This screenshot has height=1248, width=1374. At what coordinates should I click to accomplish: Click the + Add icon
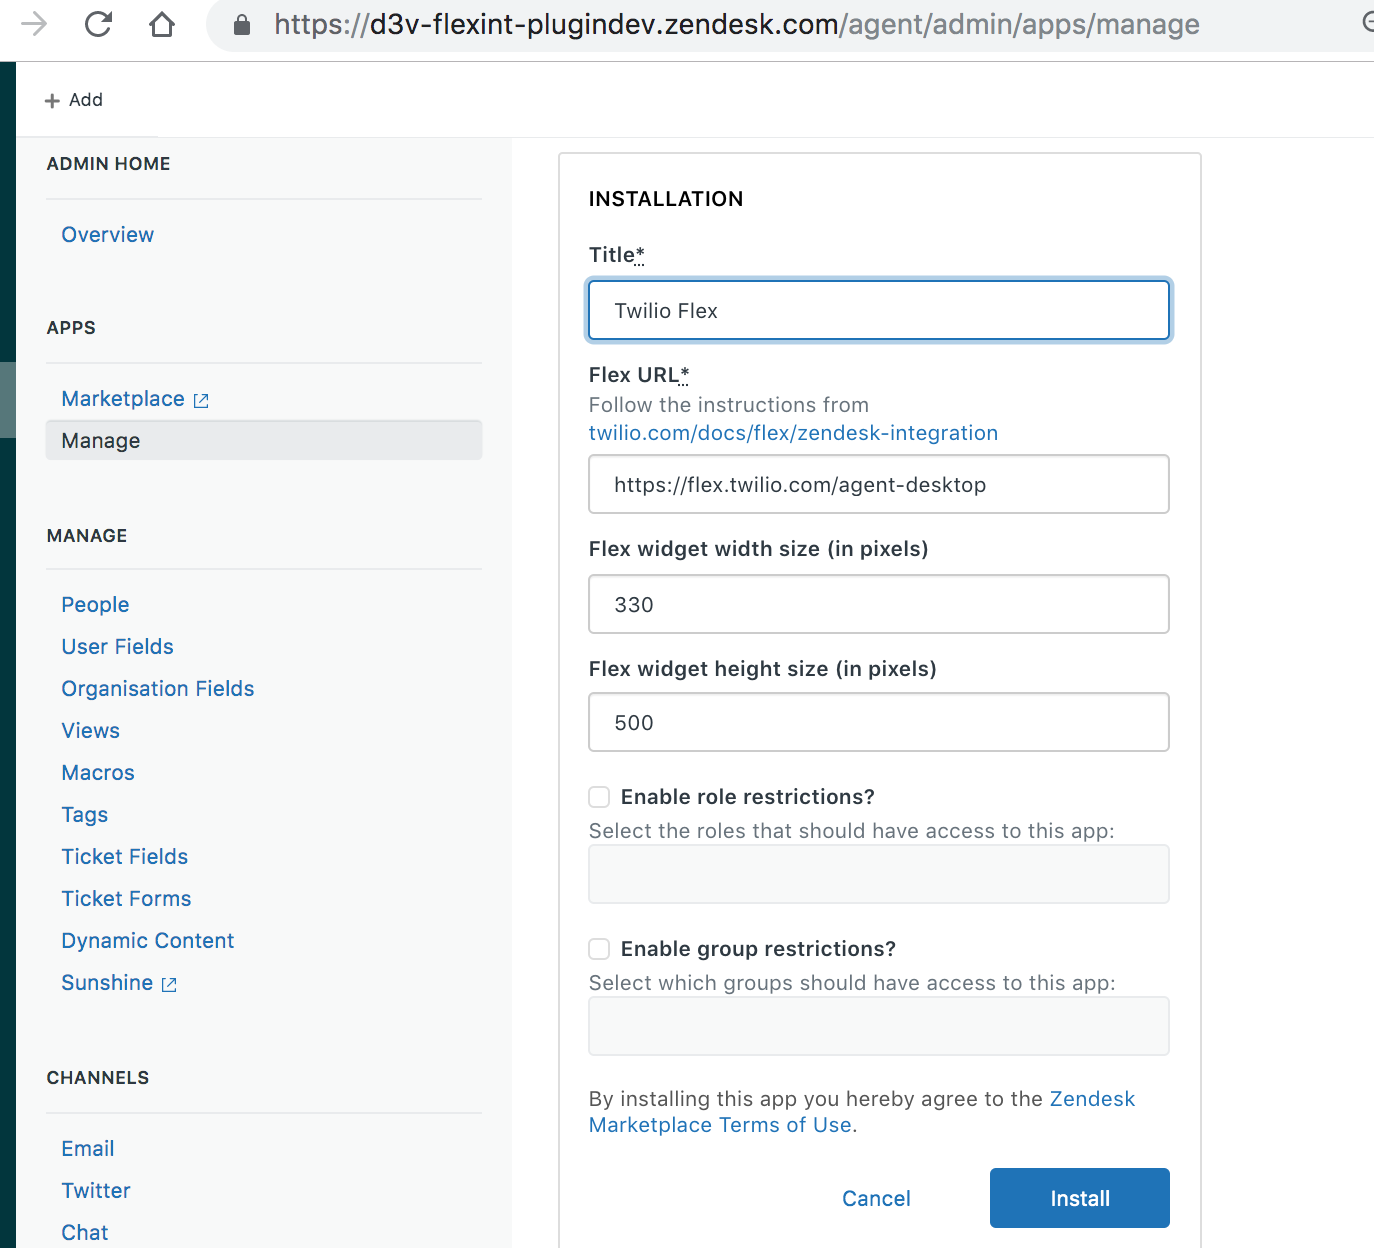coord(52,99)
